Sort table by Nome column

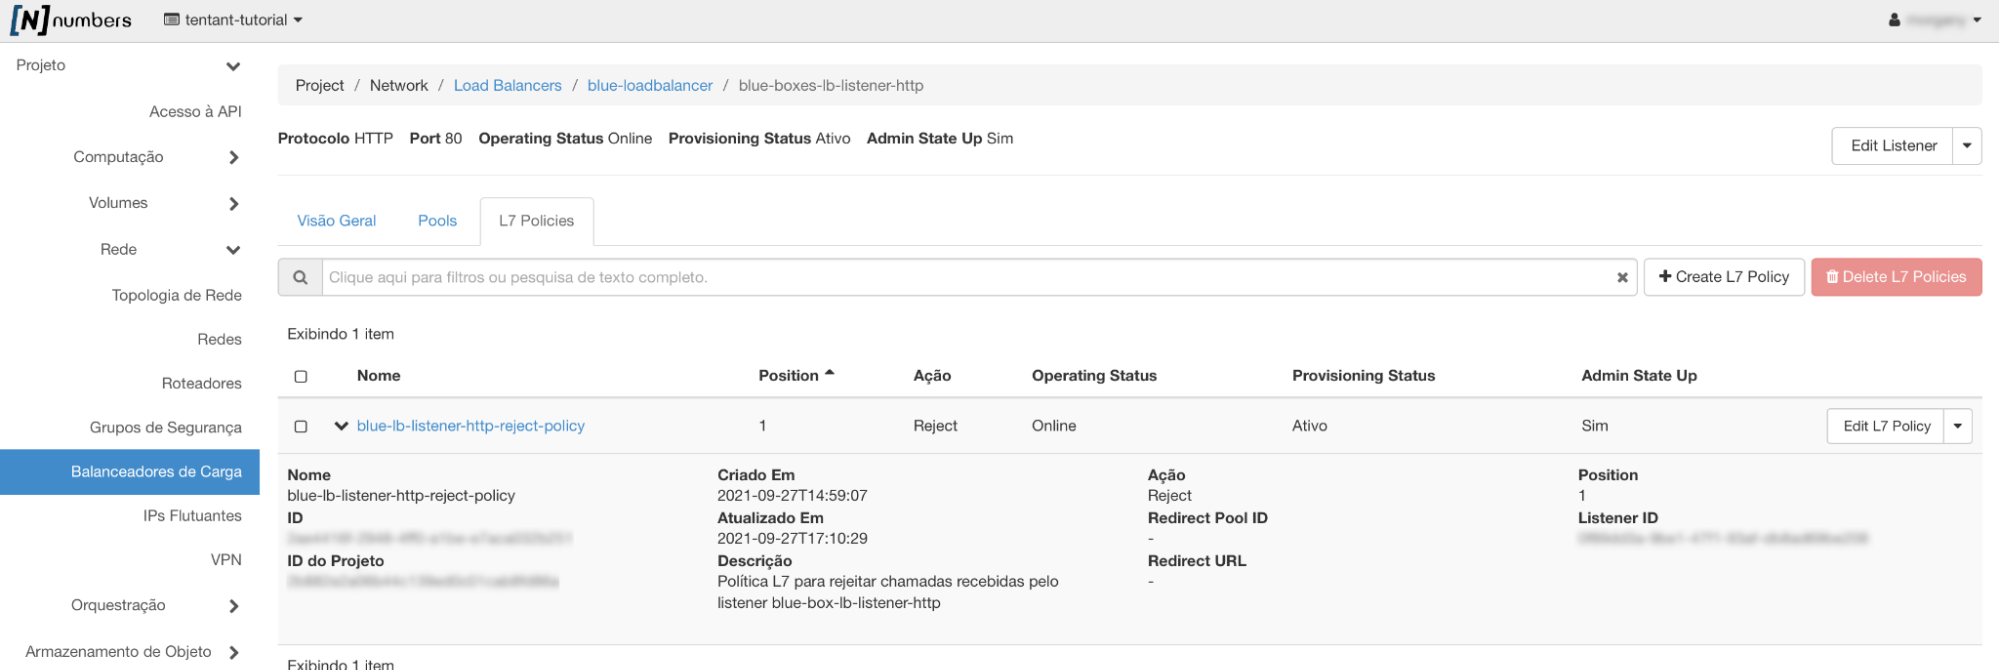378,376
